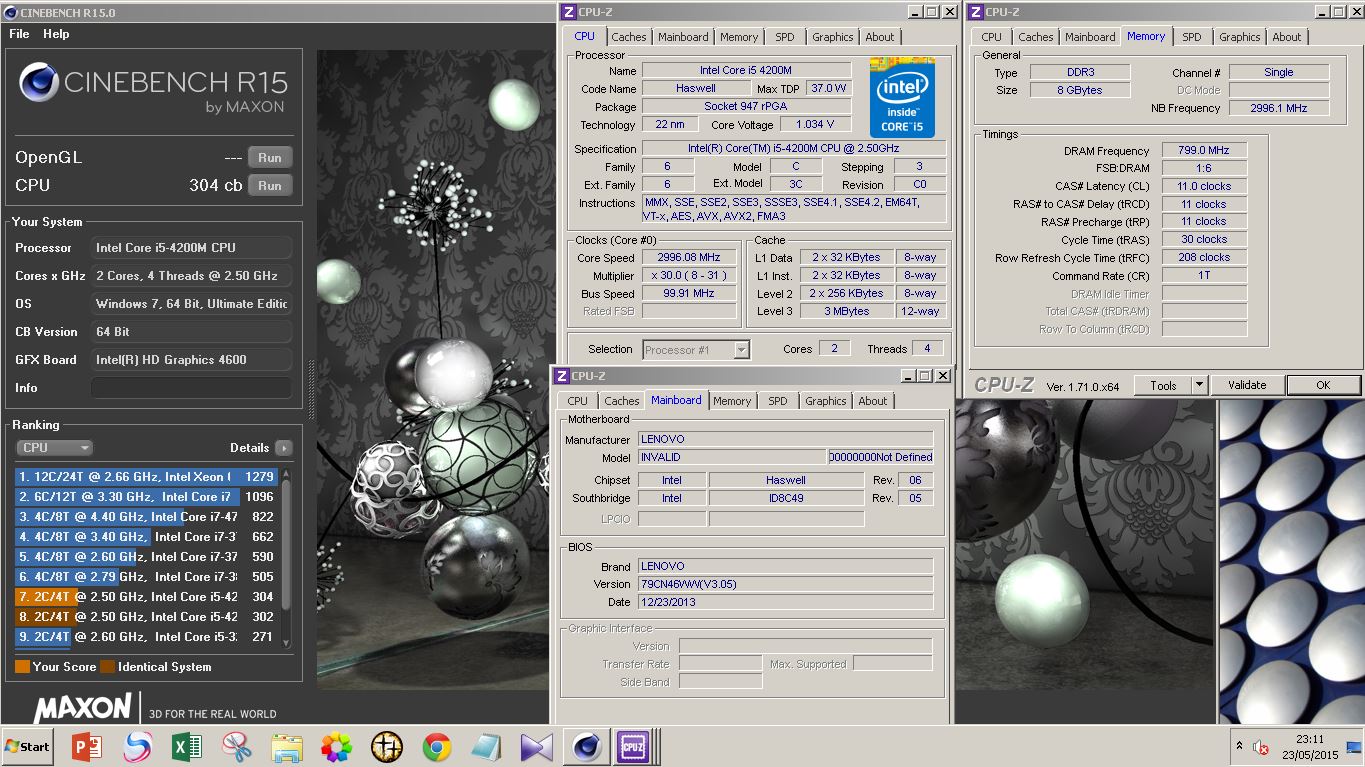This screenshot has width=1365, height=767.
Task: Open CPU tab in Mainboard CPU-Z window
Action: click(578, 401)
